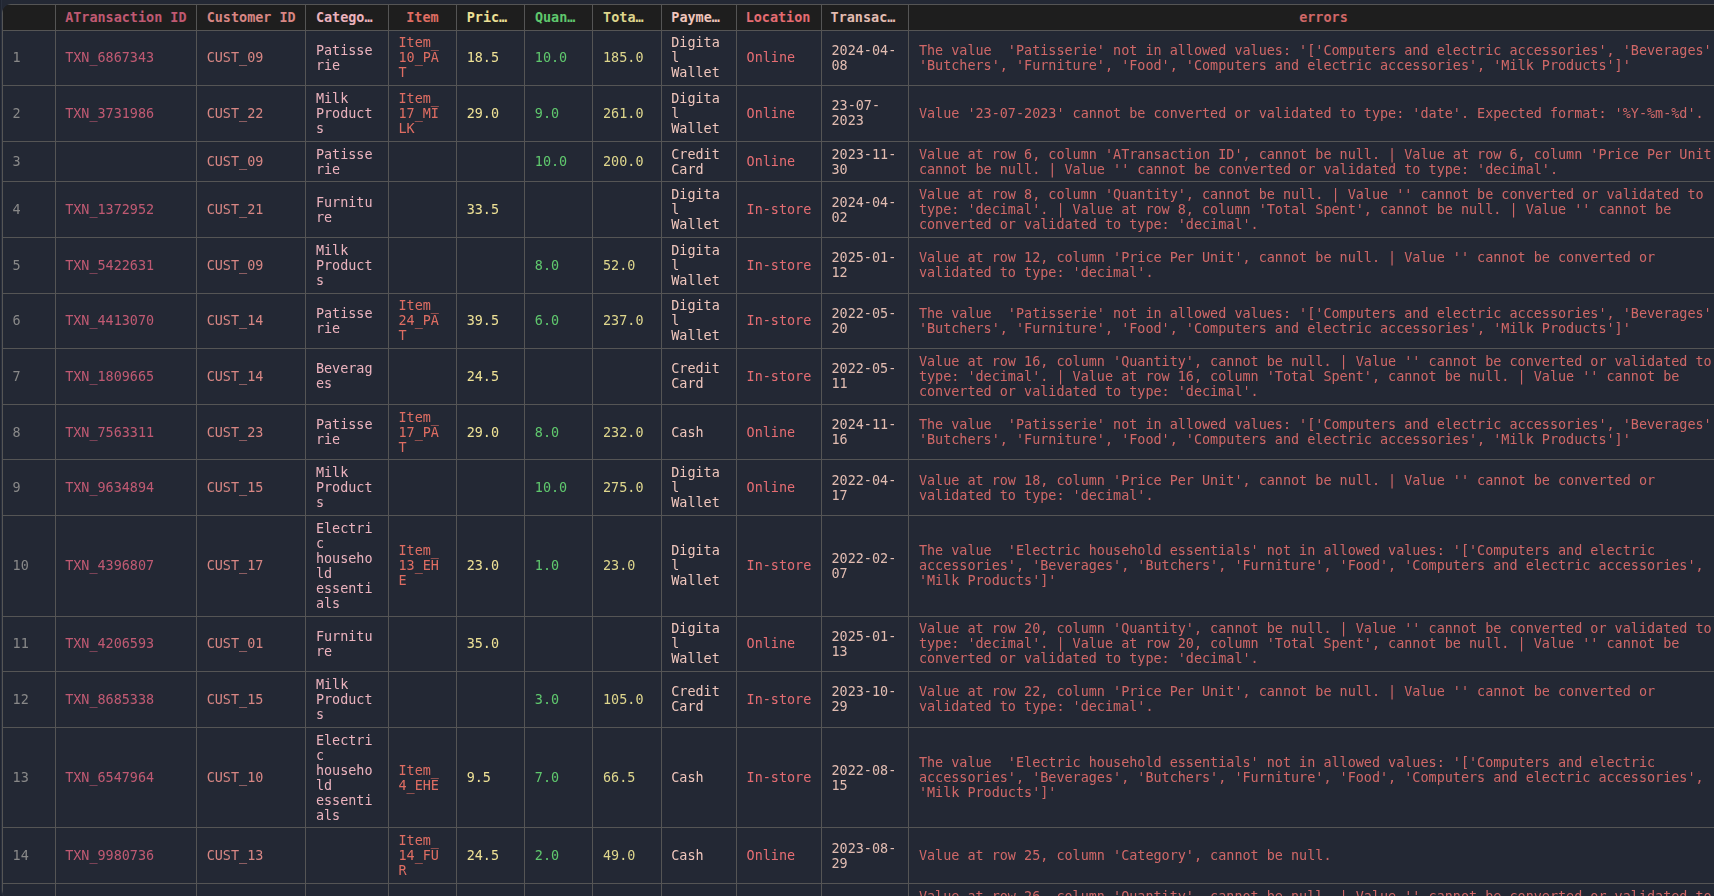Click the 'Item' column header
Viewport: 1714px width, 896px height.
[x=422, y=17]
